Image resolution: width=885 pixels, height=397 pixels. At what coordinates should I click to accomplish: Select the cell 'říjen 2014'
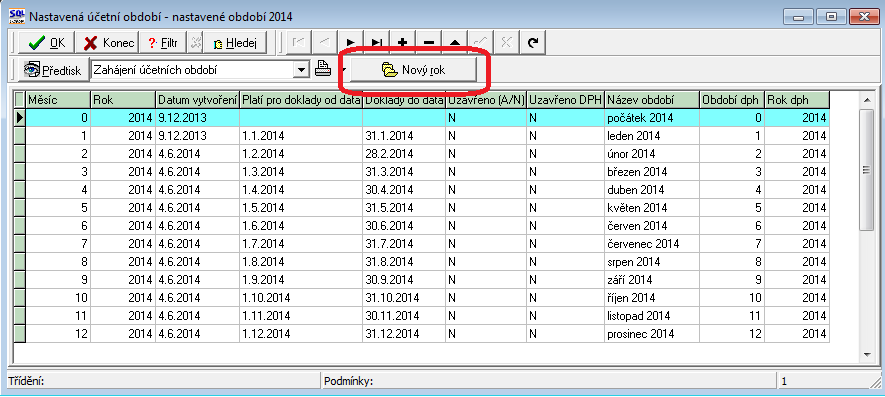pos(652,298)
